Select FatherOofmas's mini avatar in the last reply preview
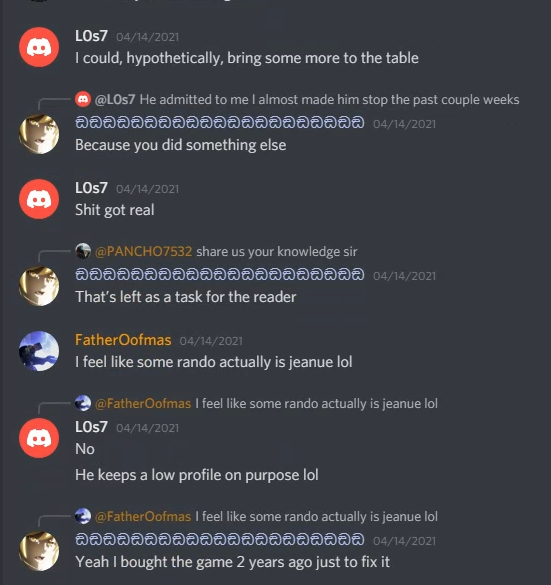551x585 pixels. (83, 516)
